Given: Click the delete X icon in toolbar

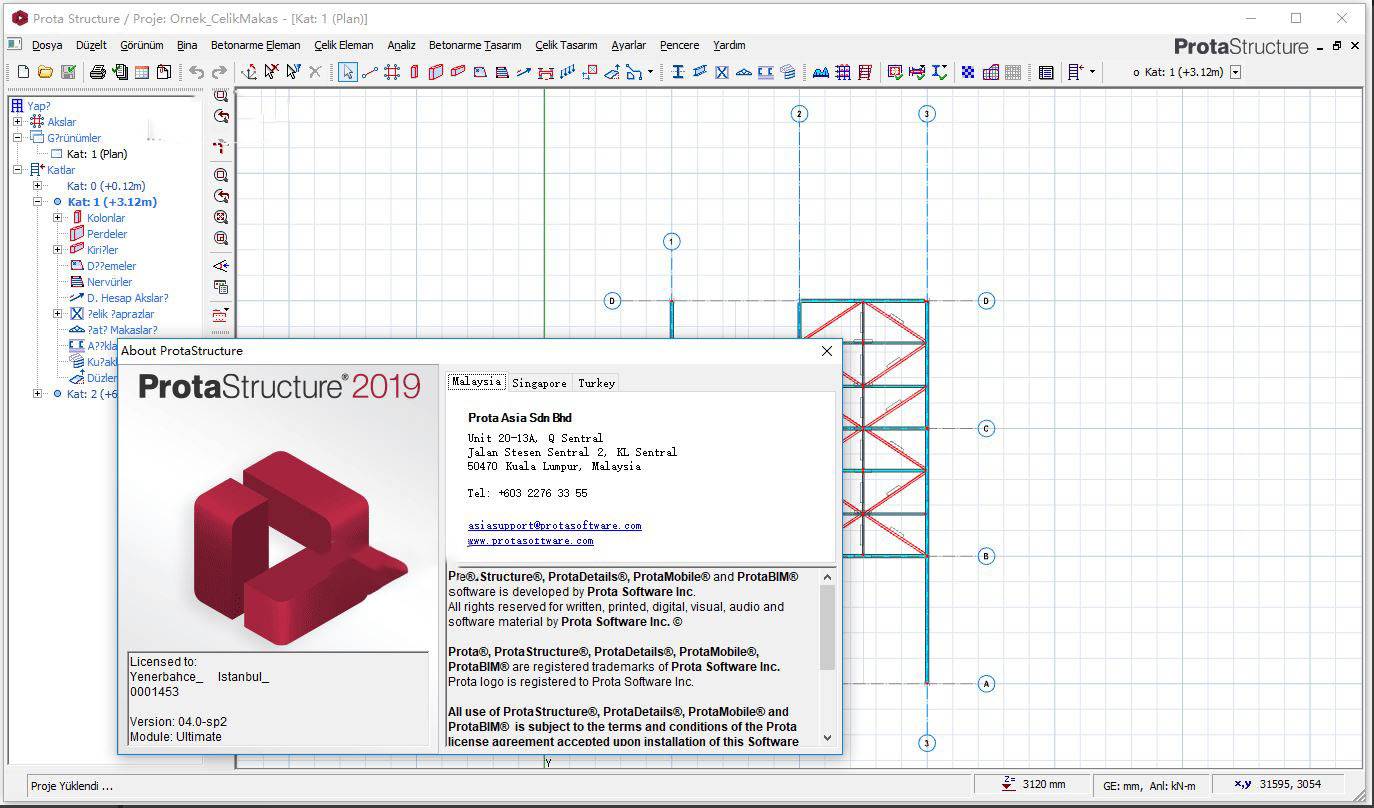Looking at the screenshot, I should click(x=315, y=72).
